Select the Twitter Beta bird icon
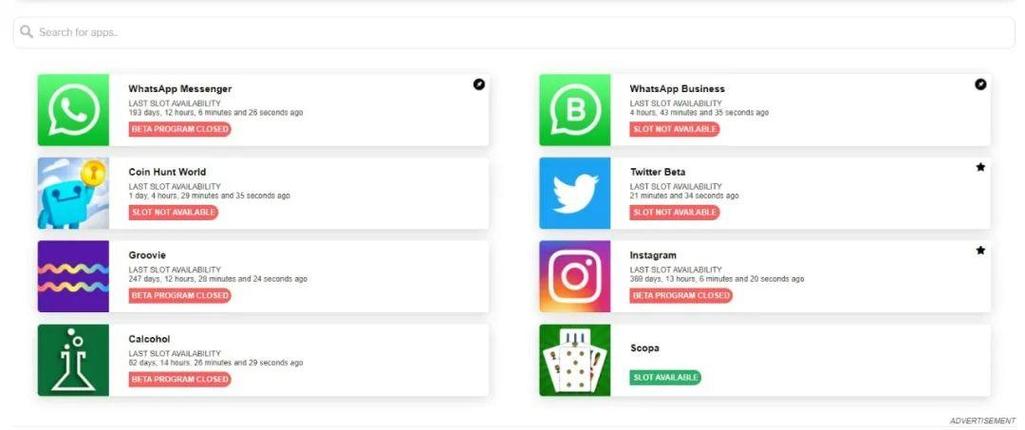The height and width of the screenshot is (430, 1025). click(575, 193)
